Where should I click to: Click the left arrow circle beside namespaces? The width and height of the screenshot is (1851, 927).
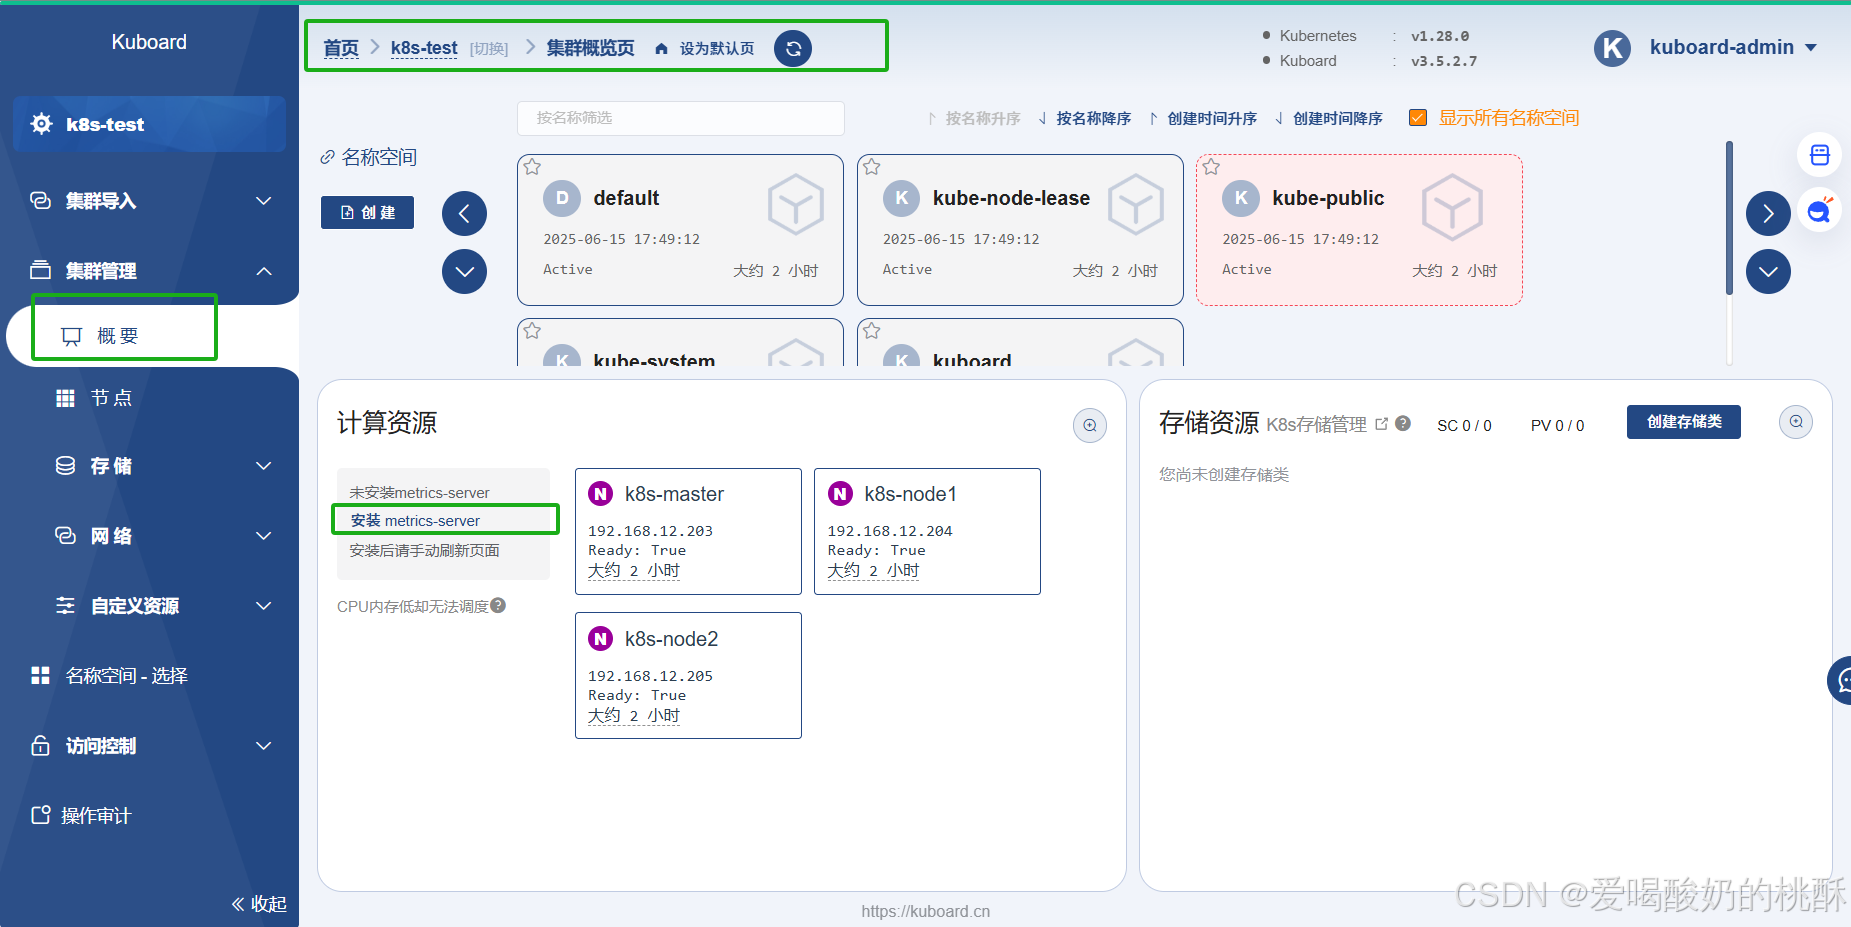coord(464,213)
